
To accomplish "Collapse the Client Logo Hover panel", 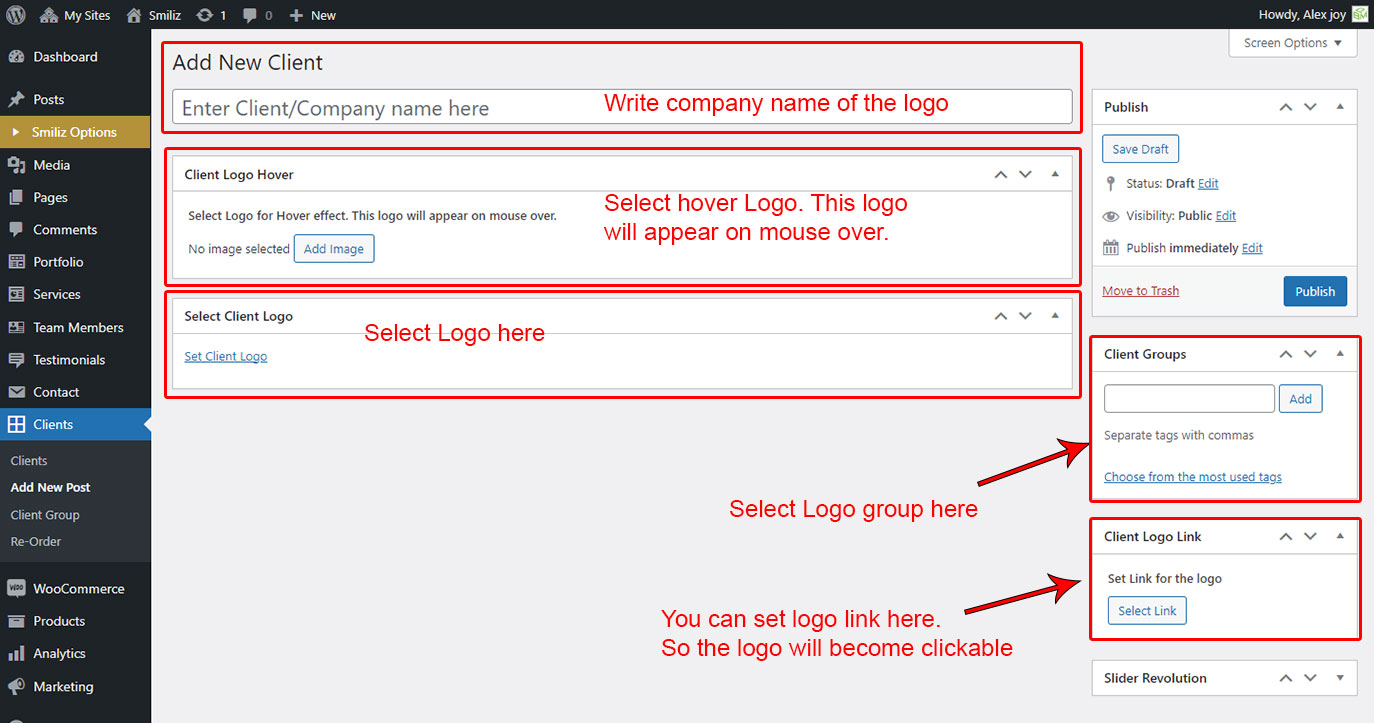I will pyautogui.click(x=1055, y=174).
